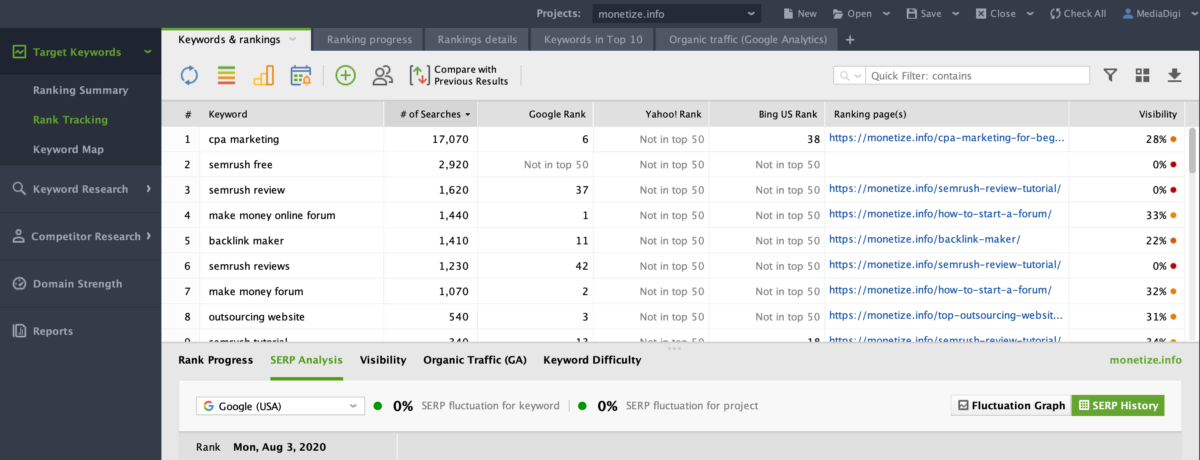The image size is (1200, 460).
Task: Click the green add keywords plus icon
Action: coord(345,75)
